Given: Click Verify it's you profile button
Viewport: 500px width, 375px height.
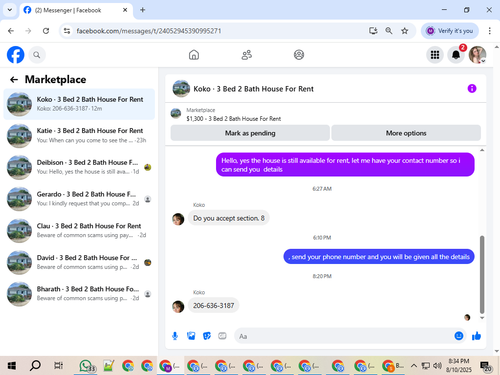Looking at the screenshot, I should [x=450, y=31].
